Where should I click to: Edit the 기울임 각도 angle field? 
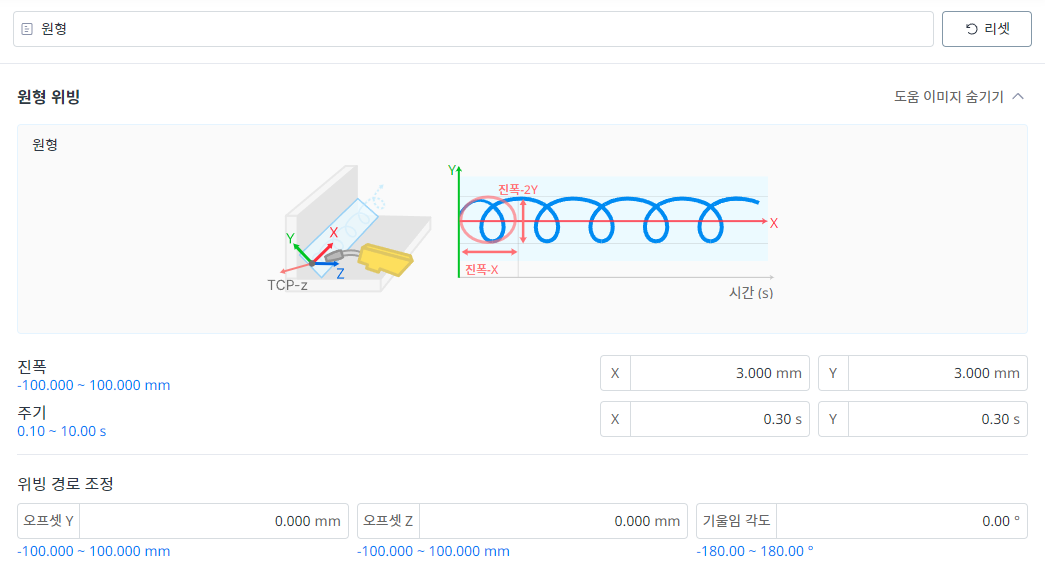(x=900, y=521)
